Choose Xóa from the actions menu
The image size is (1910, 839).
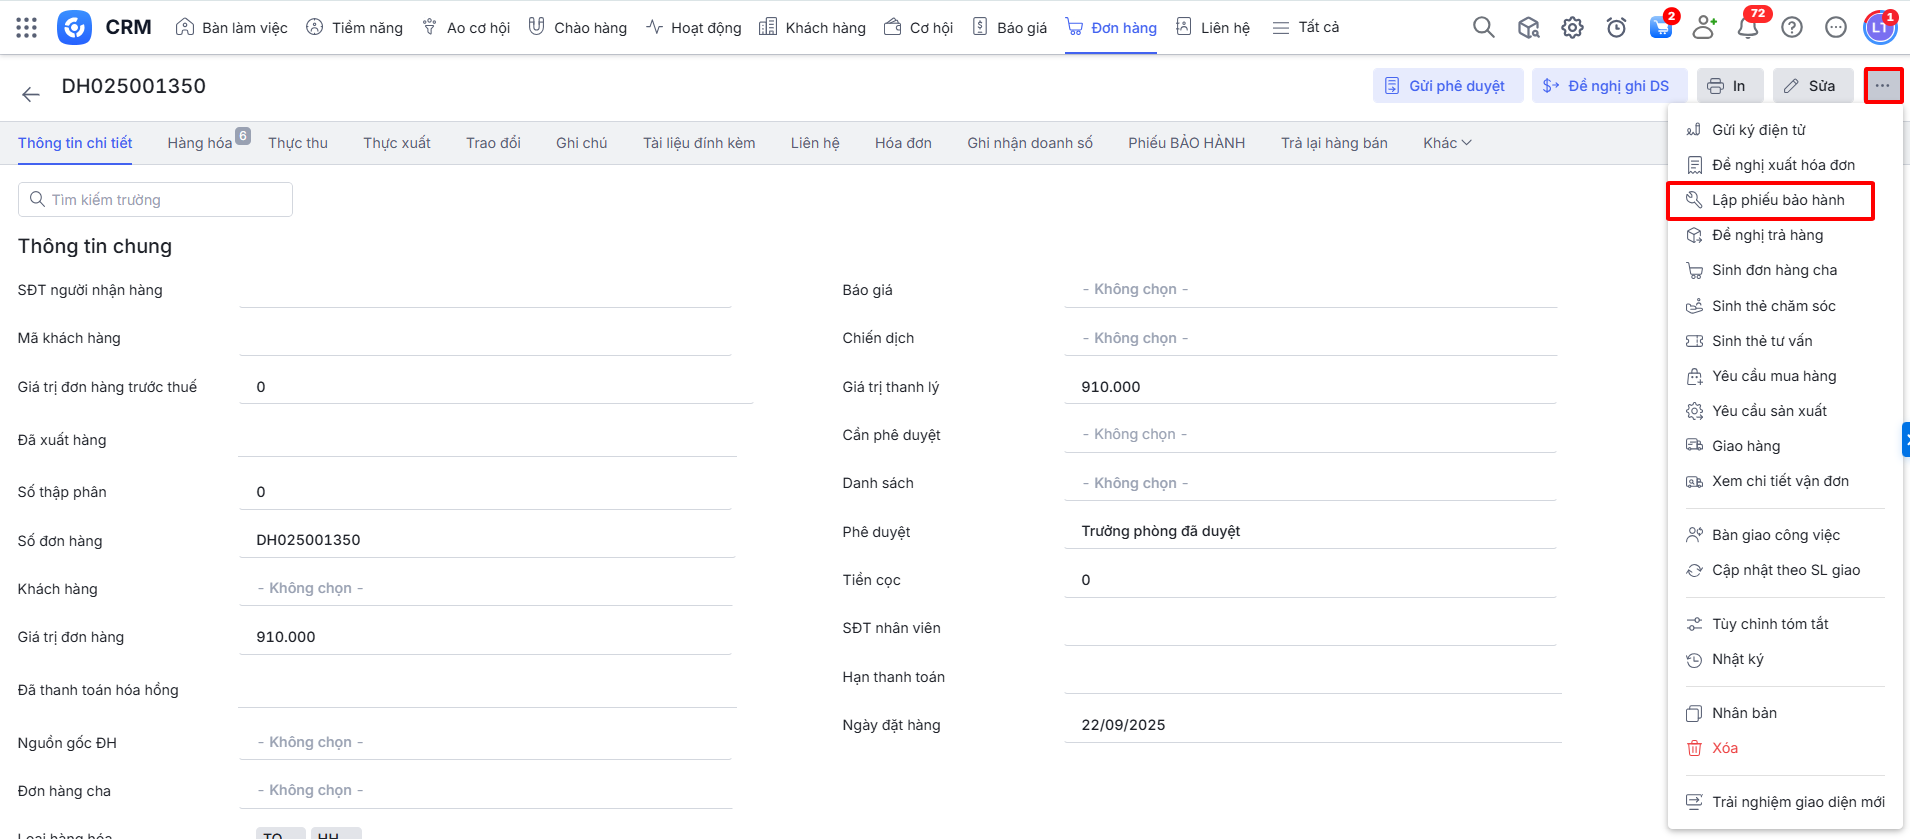(x=1724, y=748)
